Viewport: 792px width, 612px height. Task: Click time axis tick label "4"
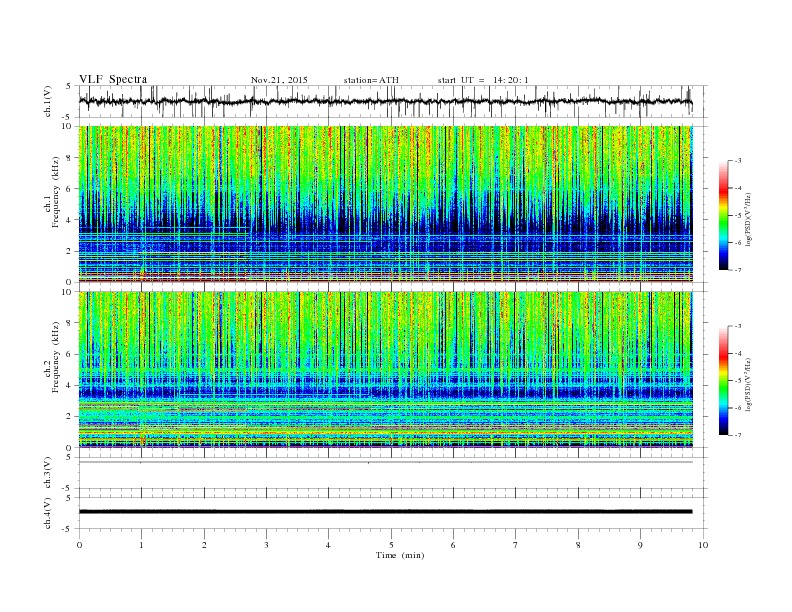coord(328,545)
